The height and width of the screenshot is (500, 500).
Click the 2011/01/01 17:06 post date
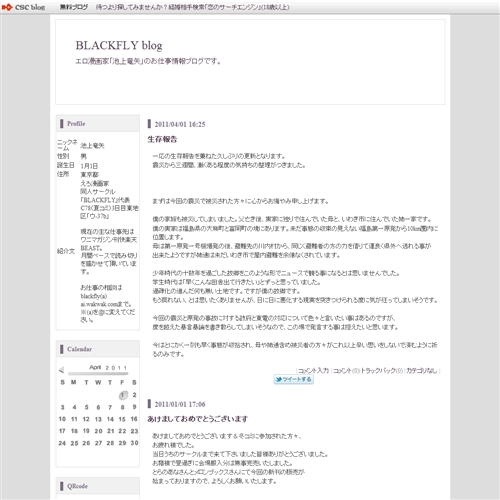click(x=180, y=404)
